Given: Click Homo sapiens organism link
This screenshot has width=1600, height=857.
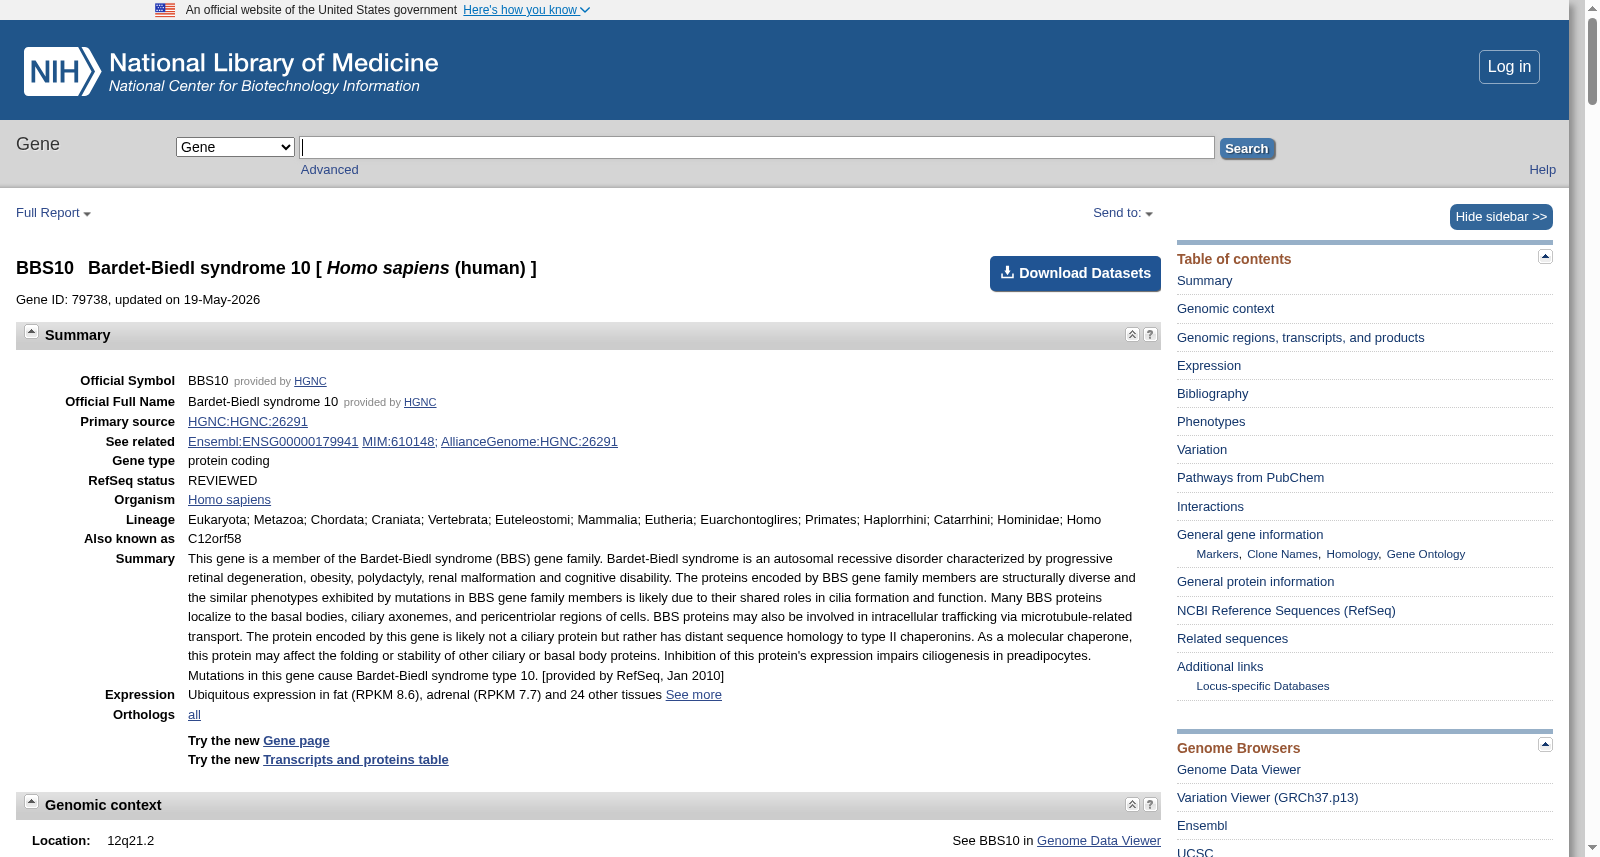Looking at the screenshot, I should pyautogui.click(x=229, y=500).
